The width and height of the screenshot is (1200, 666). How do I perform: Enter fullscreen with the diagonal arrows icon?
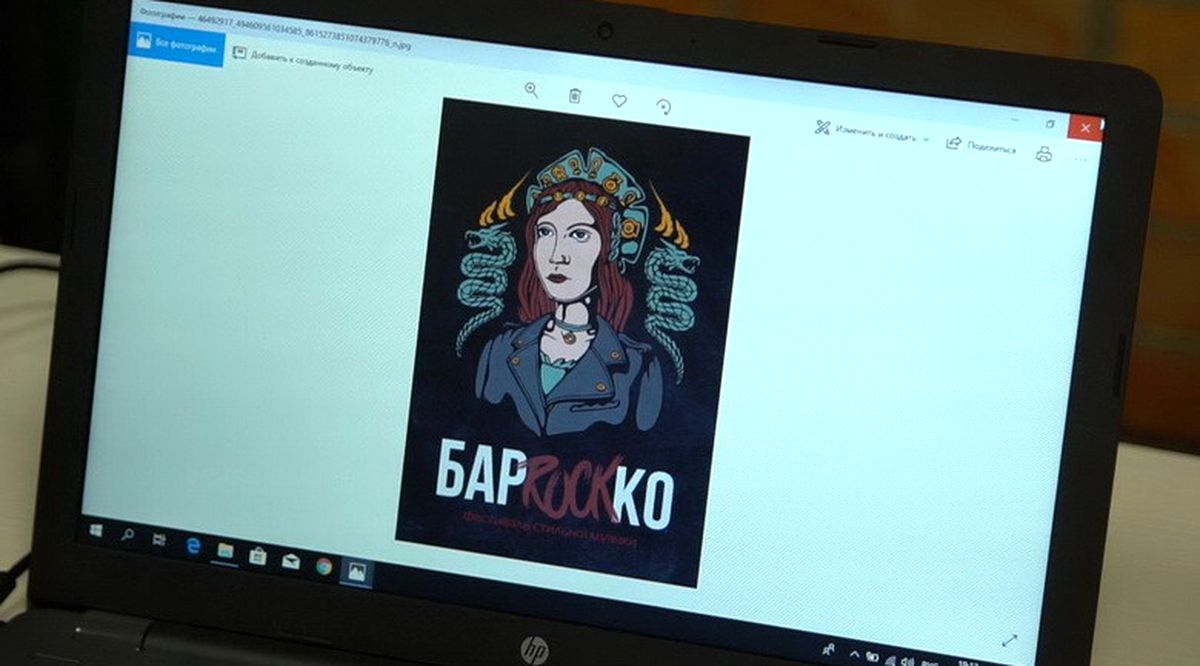point(1009,640)
